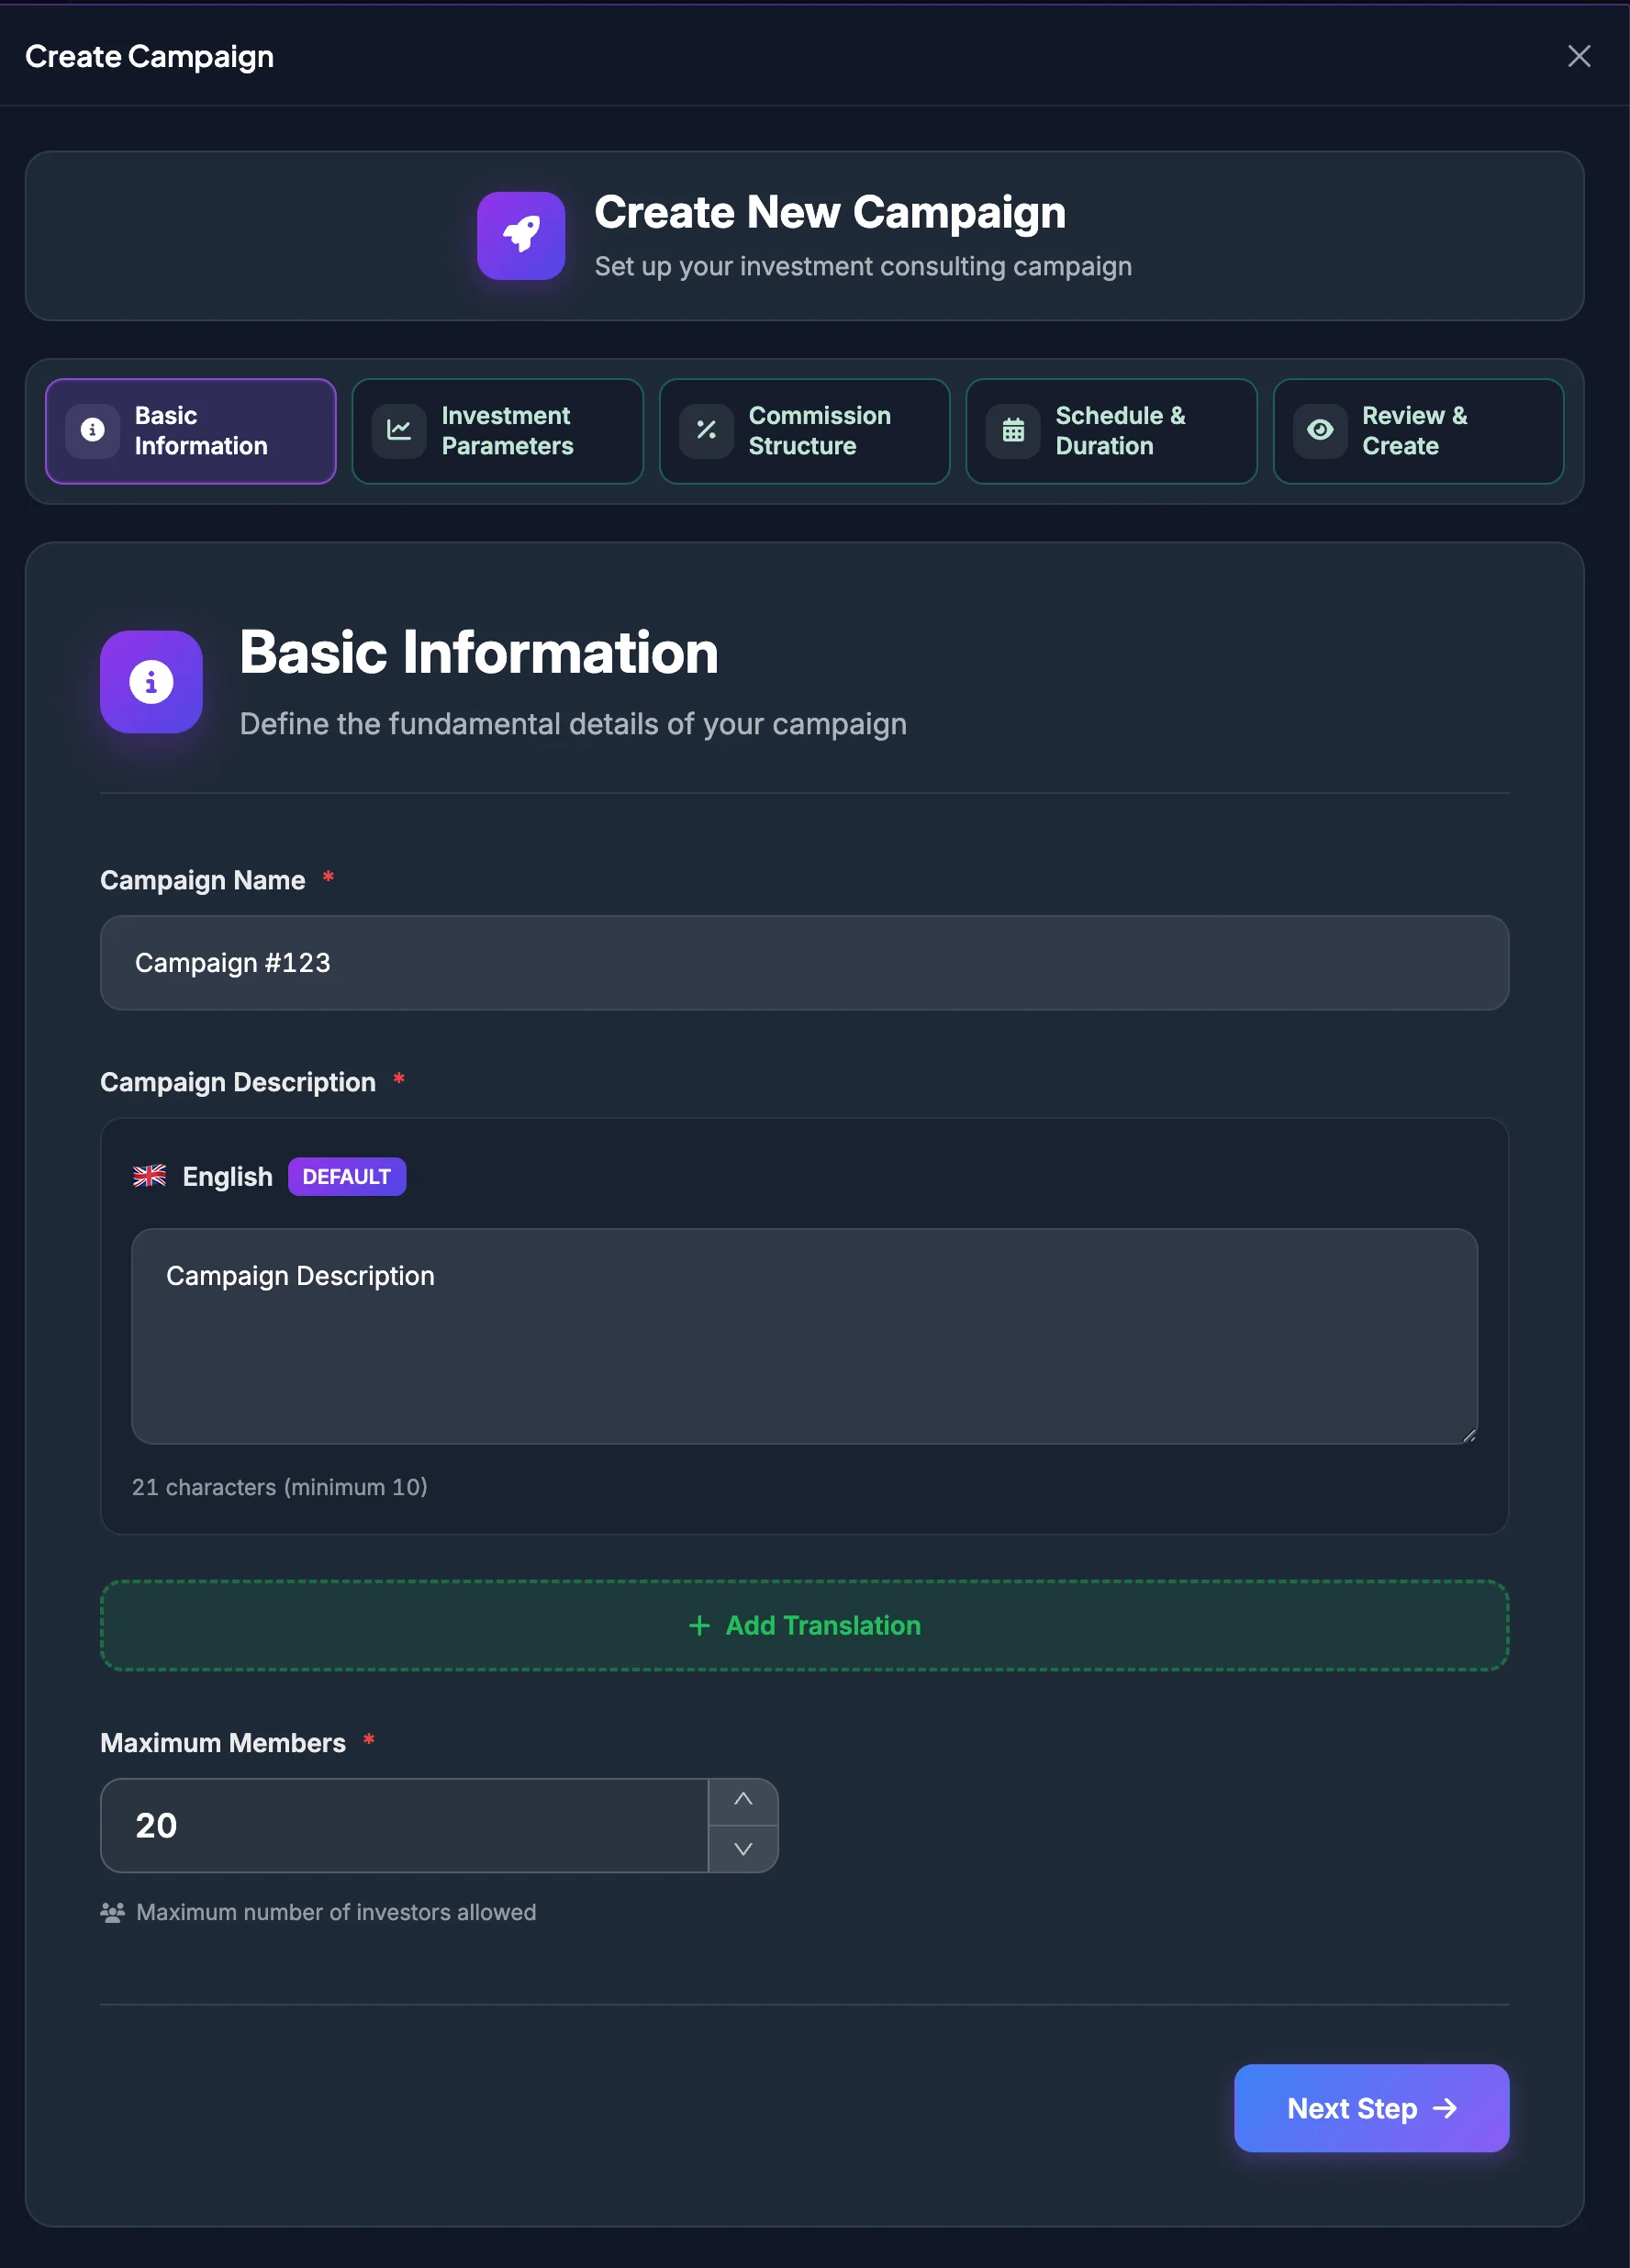The width and height of the screenshot is (1630, 2268).
Task: Click the 'Create New Campaign' heading
Action: click(x=830, y=212)
